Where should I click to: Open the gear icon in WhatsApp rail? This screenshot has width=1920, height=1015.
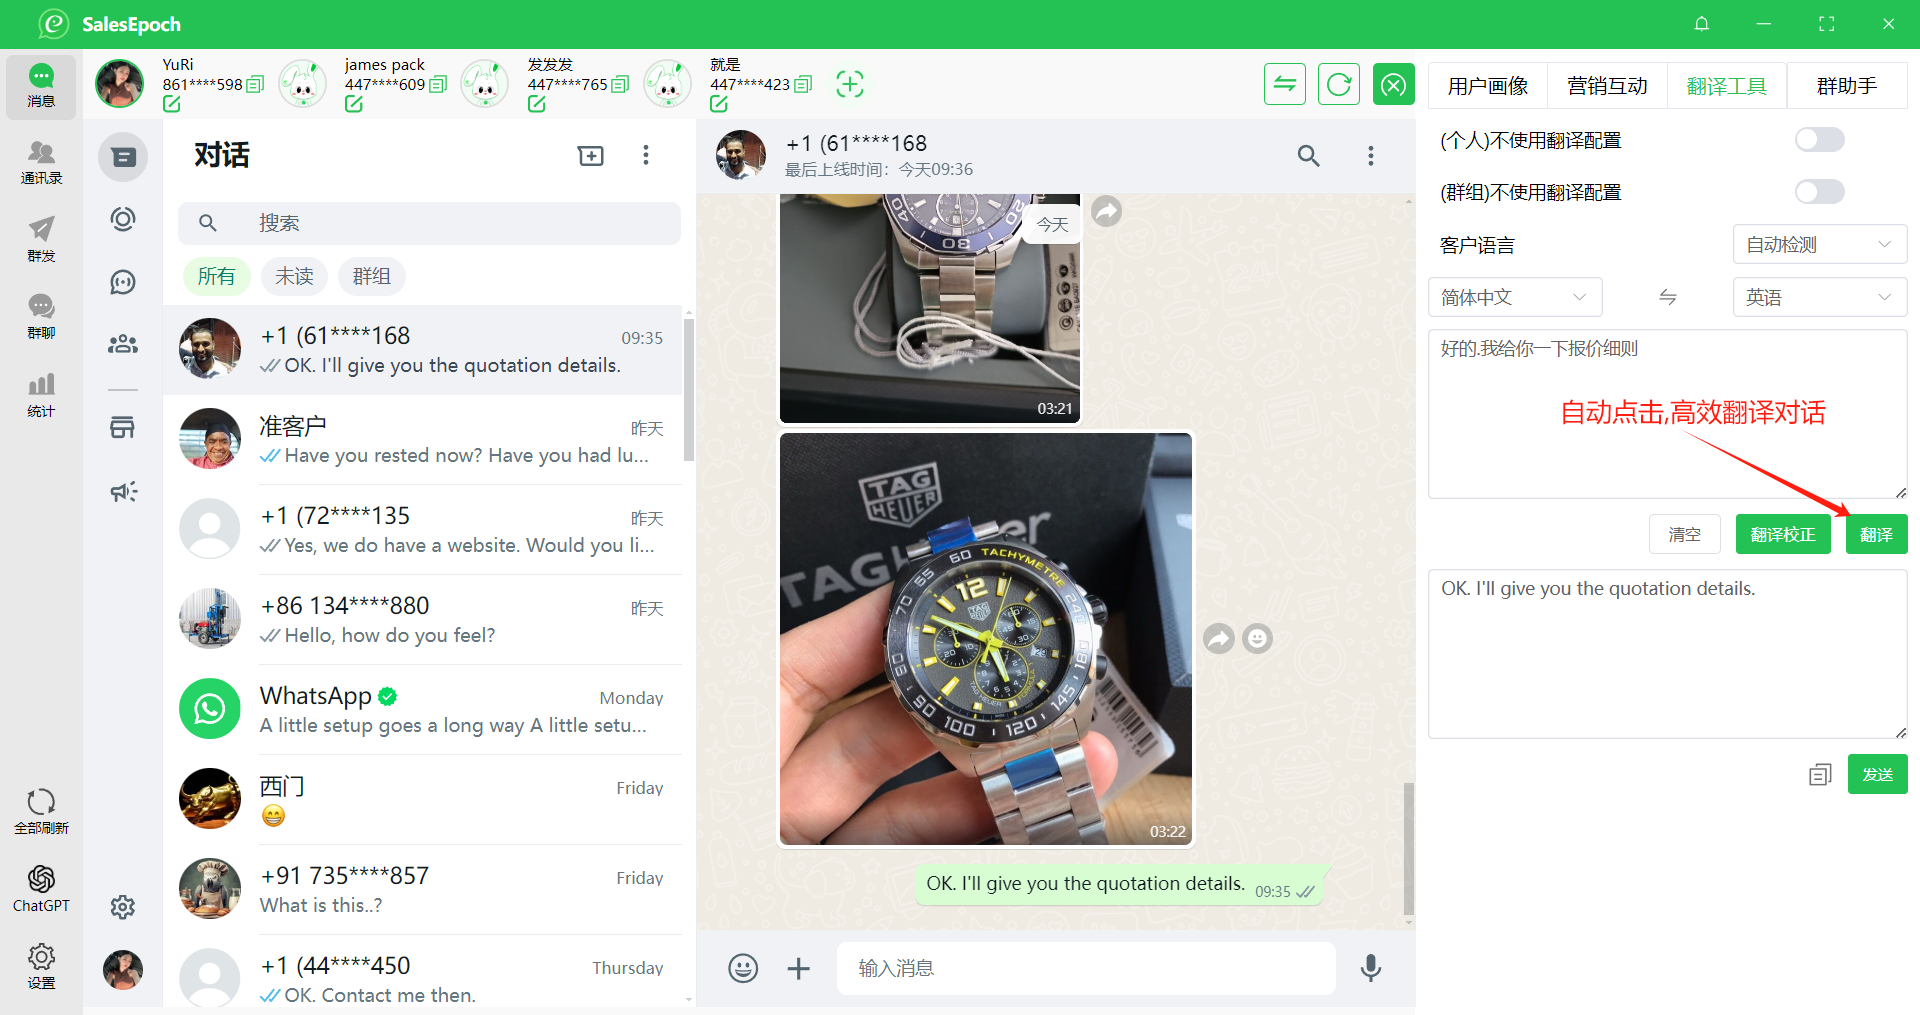[123, 907]
